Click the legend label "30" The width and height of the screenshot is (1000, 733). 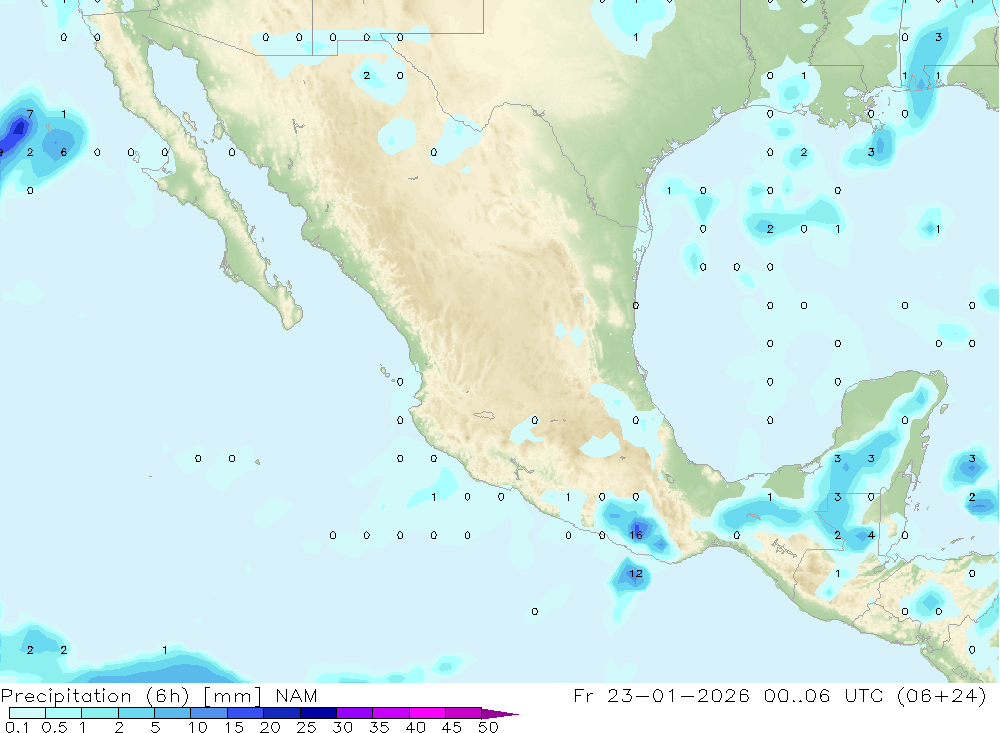342,727
